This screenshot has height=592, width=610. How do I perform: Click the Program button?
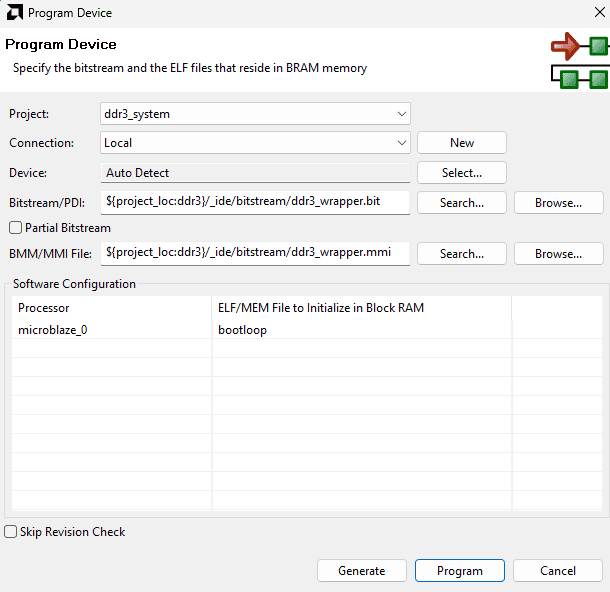(x=459, y=571)
